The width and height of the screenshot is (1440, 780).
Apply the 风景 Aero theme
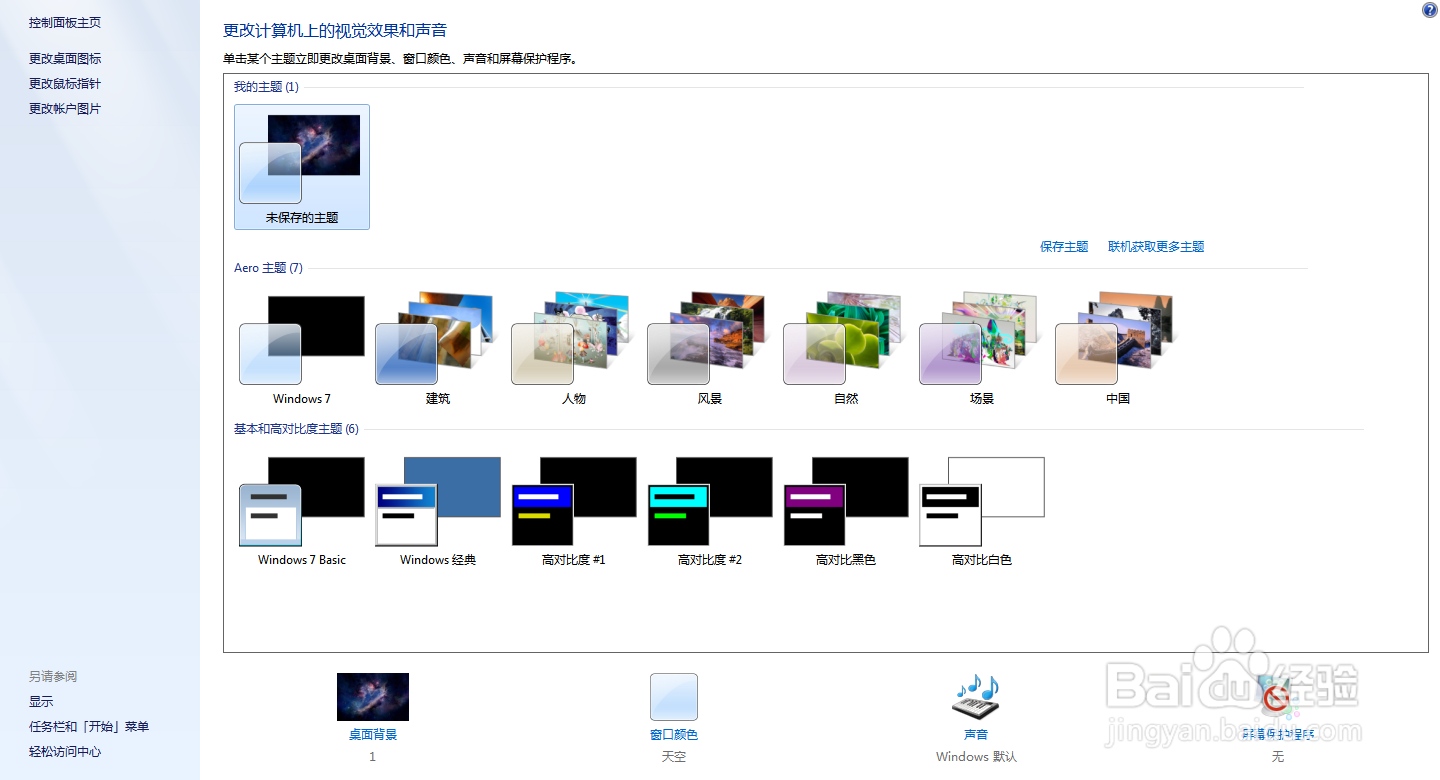coord(710,349)
